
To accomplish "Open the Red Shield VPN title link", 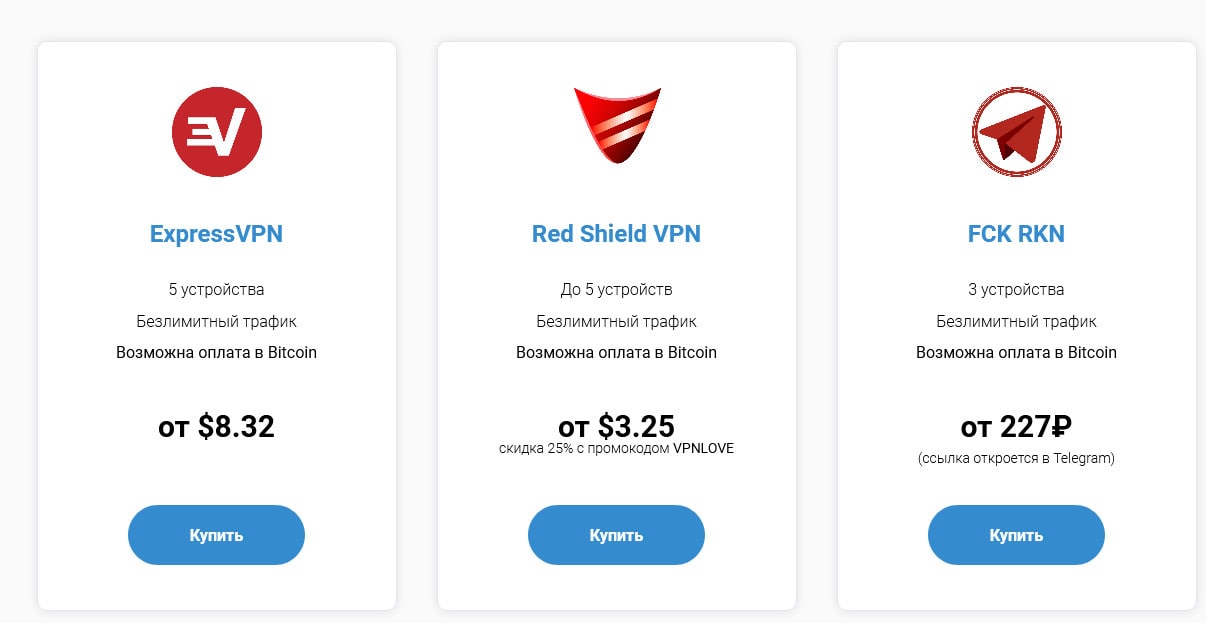I will [x=616, y=234].
